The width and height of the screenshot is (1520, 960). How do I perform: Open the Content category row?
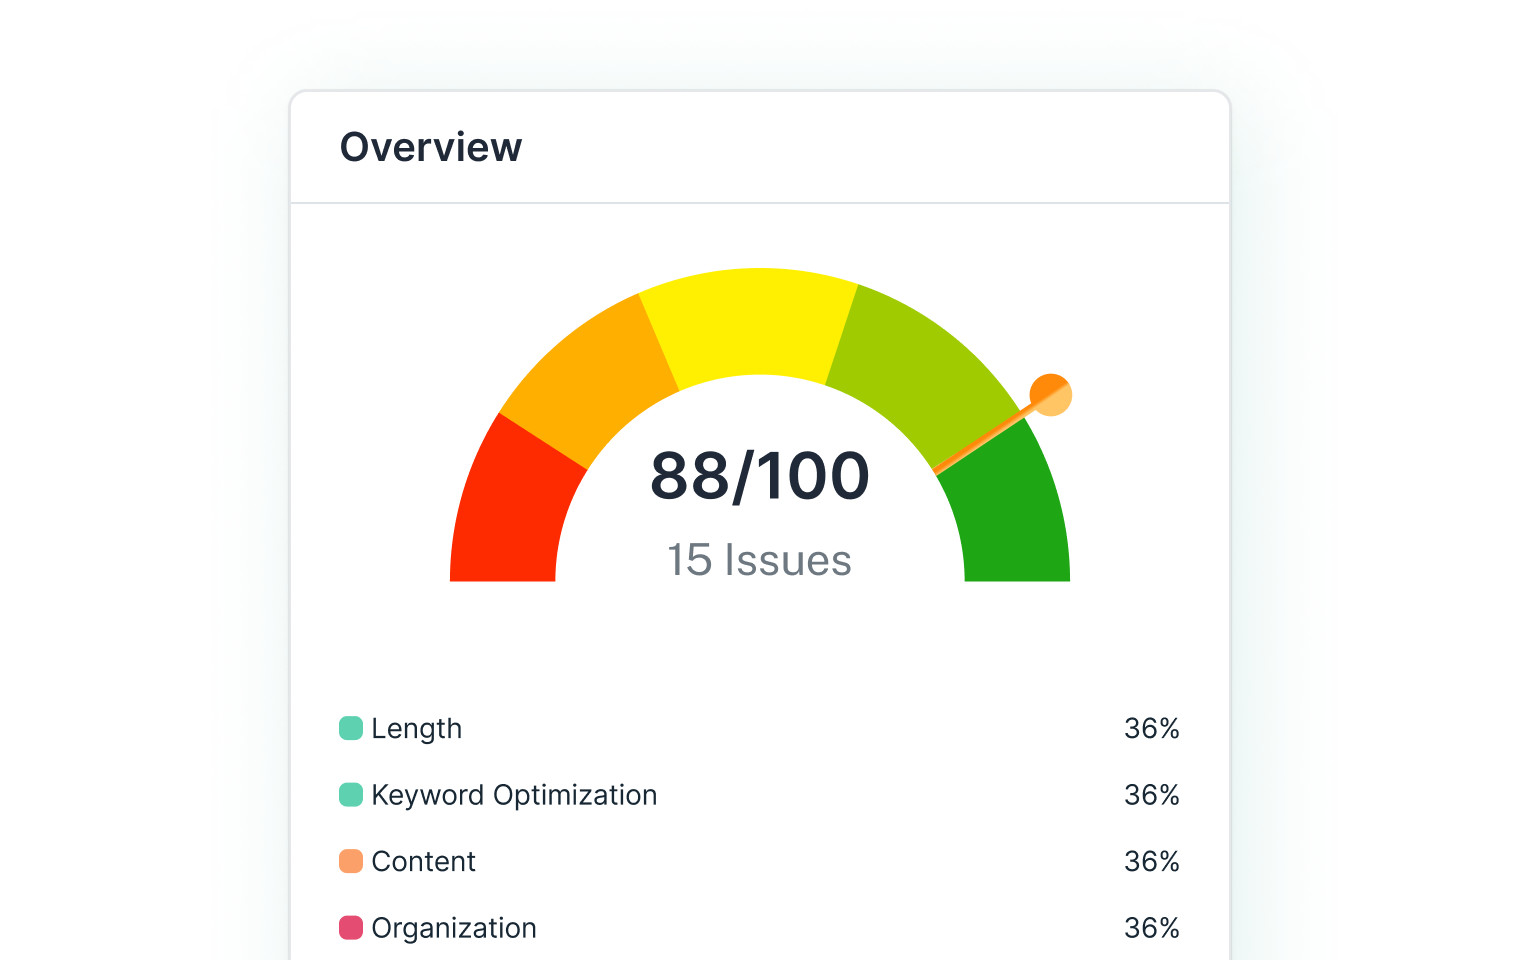point(423,862)
